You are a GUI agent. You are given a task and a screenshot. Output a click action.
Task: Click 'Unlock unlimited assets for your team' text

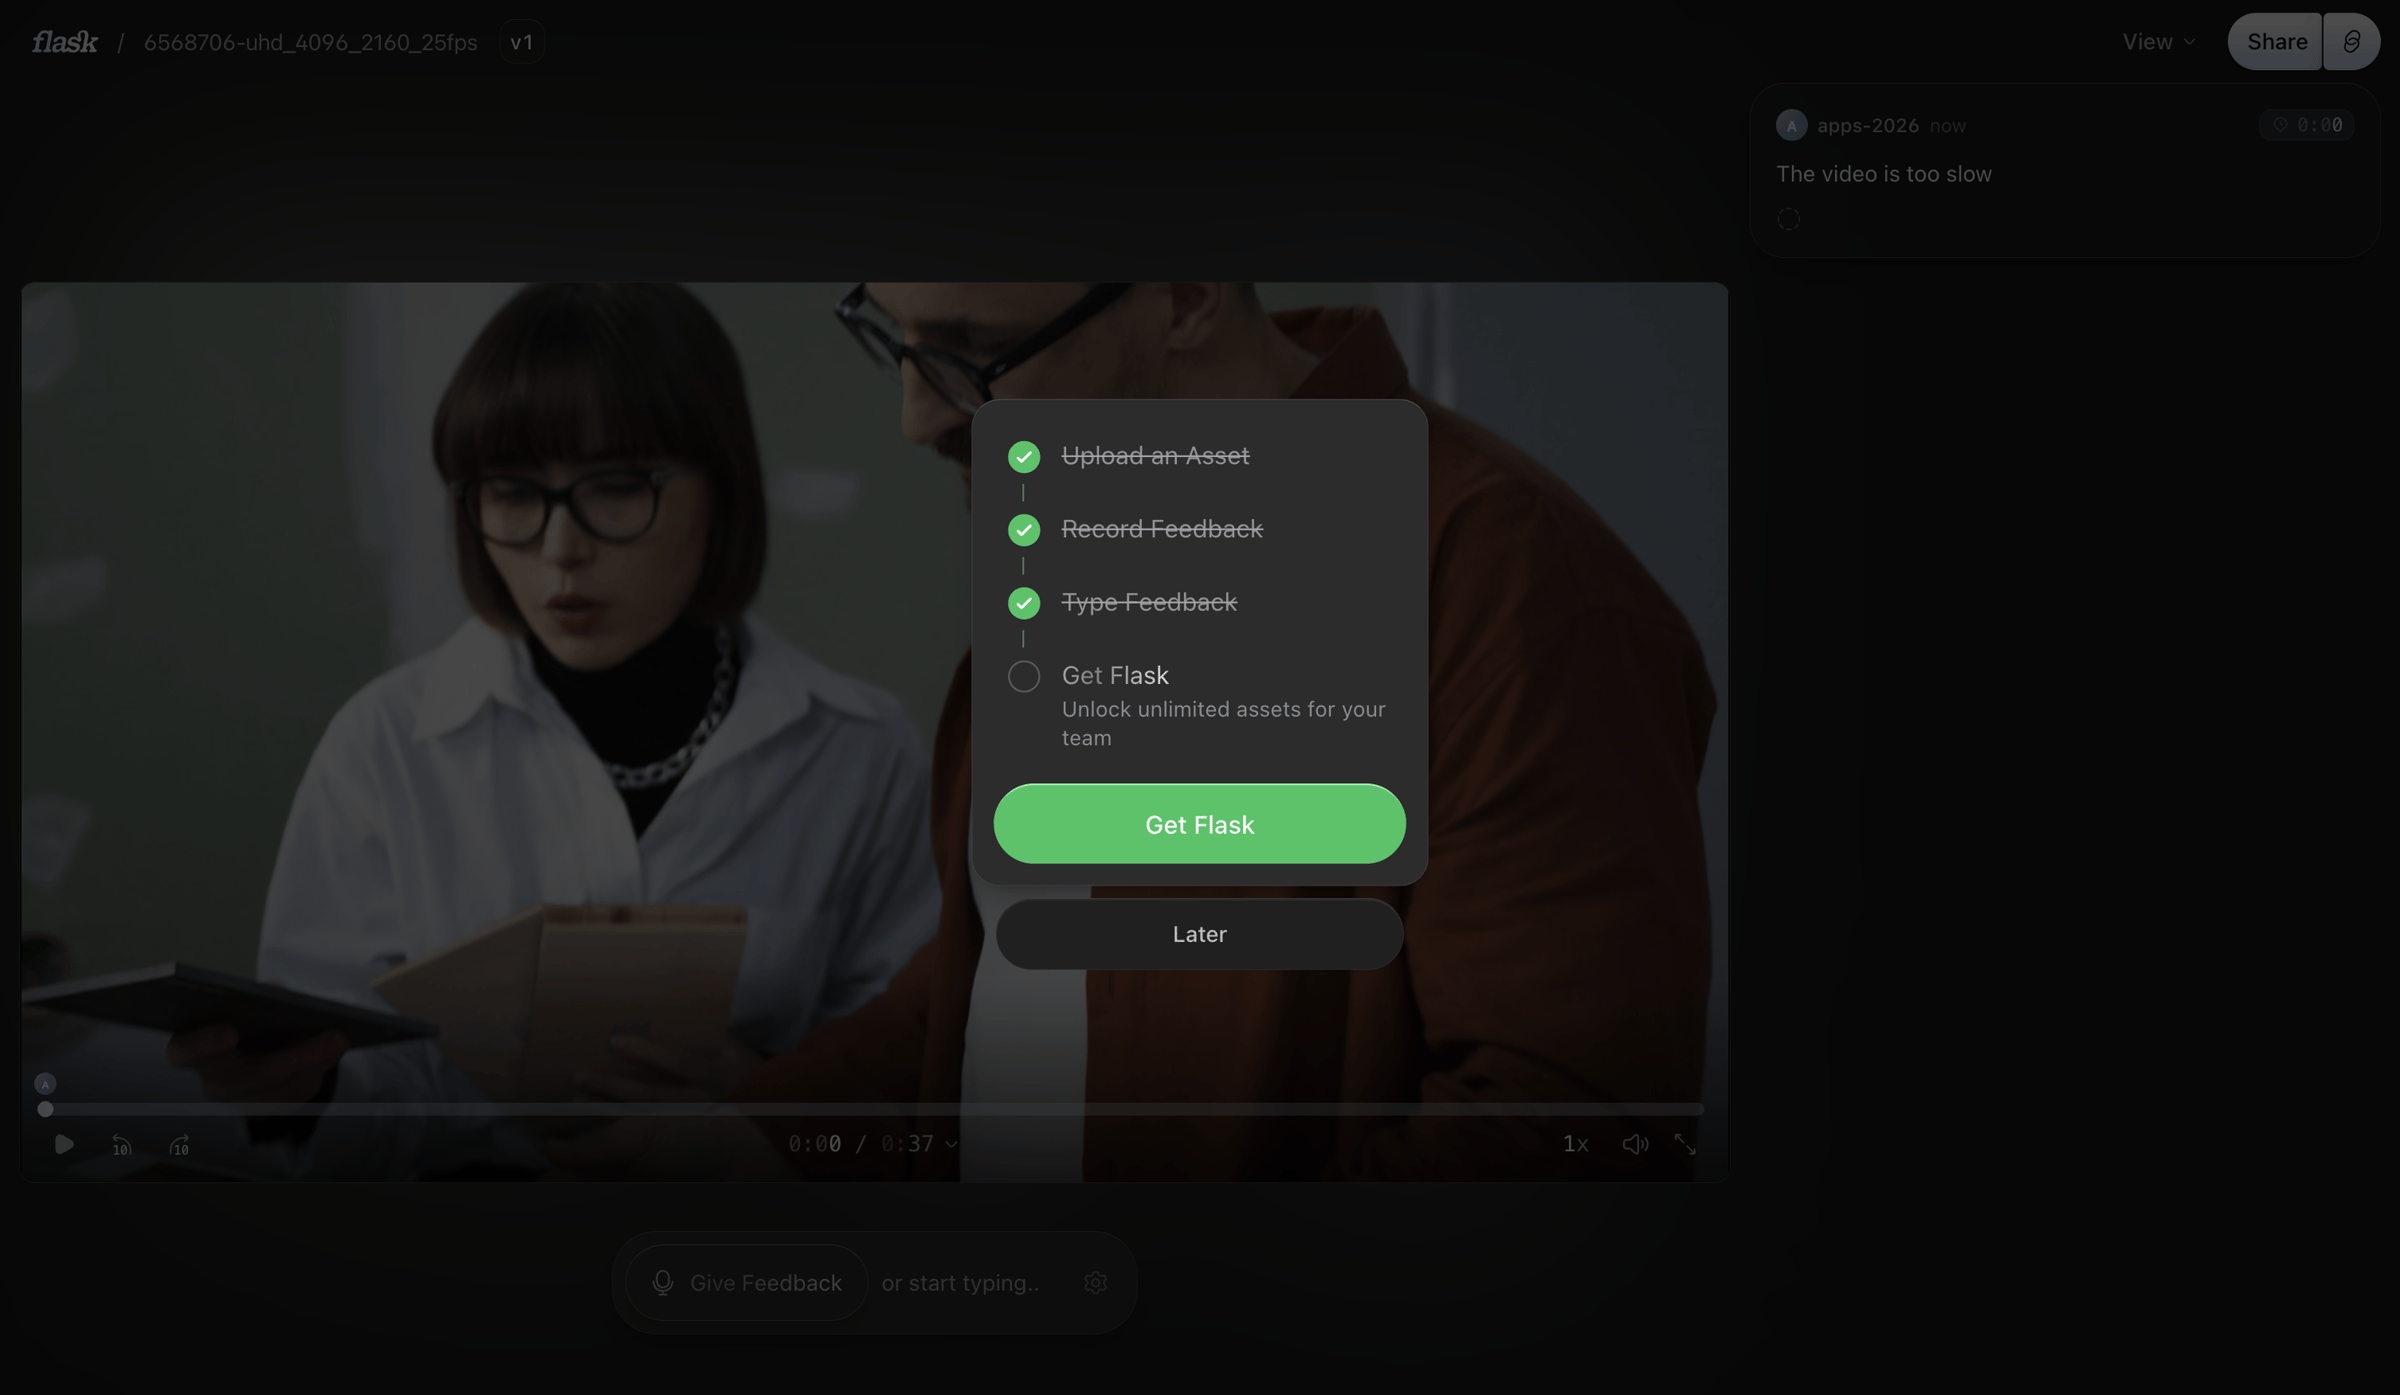point(1223,723)
